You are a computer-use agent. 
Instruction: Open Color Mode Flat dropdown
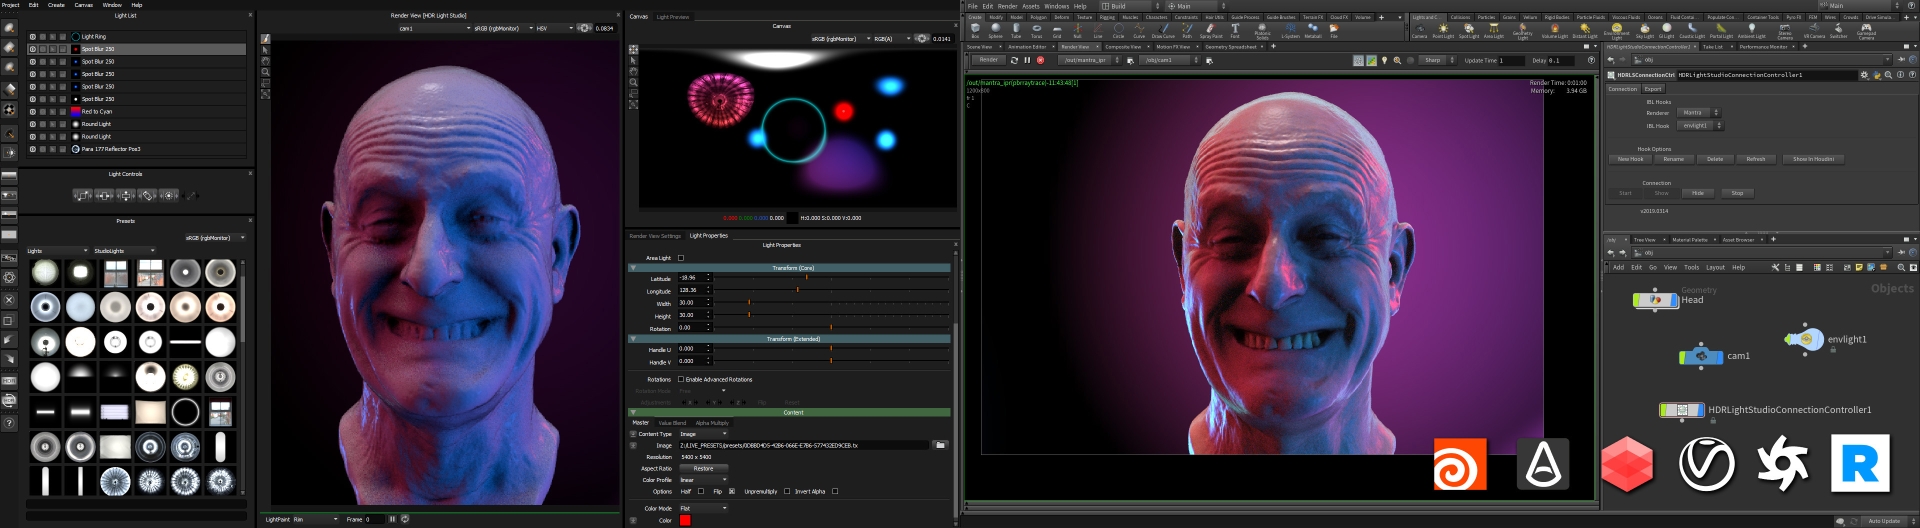703,508
